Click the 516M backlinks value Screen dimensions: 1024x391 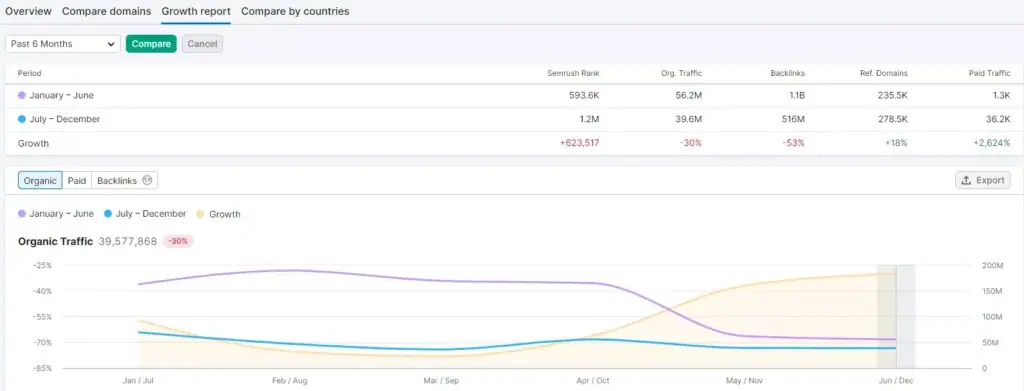(x=793, y=119)
